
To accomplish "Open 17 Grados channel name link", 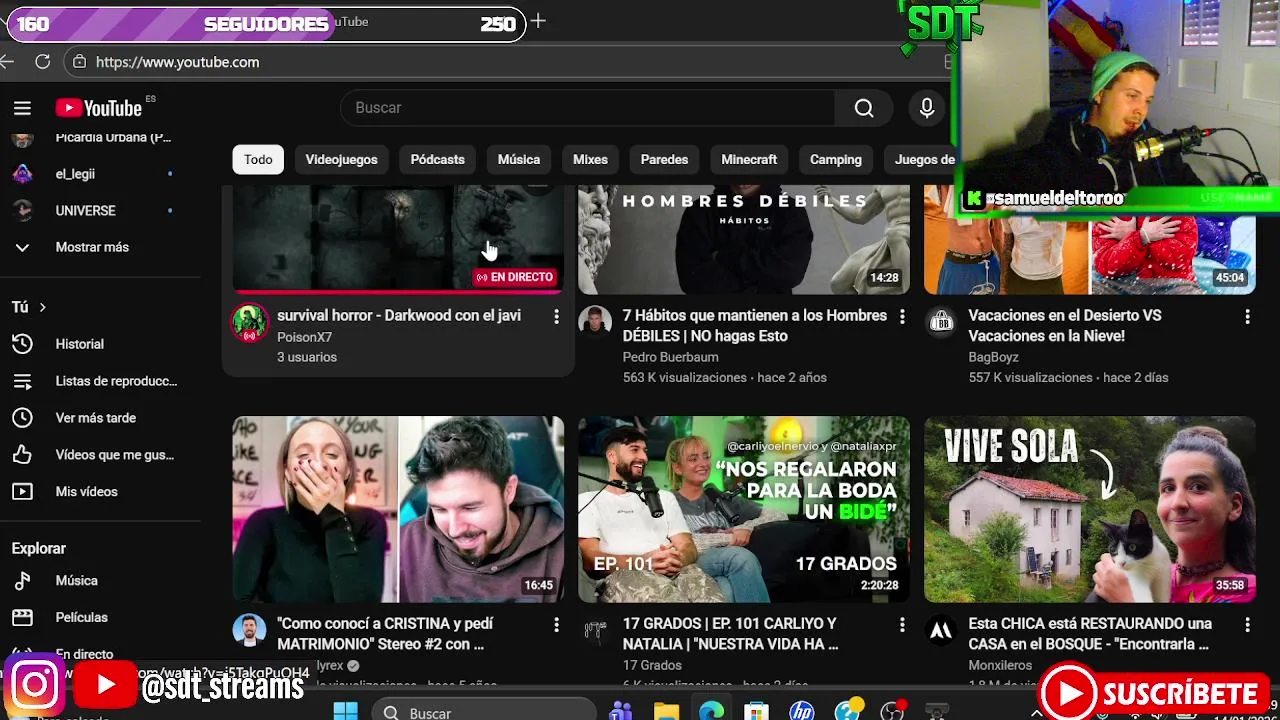I will 652,665.
